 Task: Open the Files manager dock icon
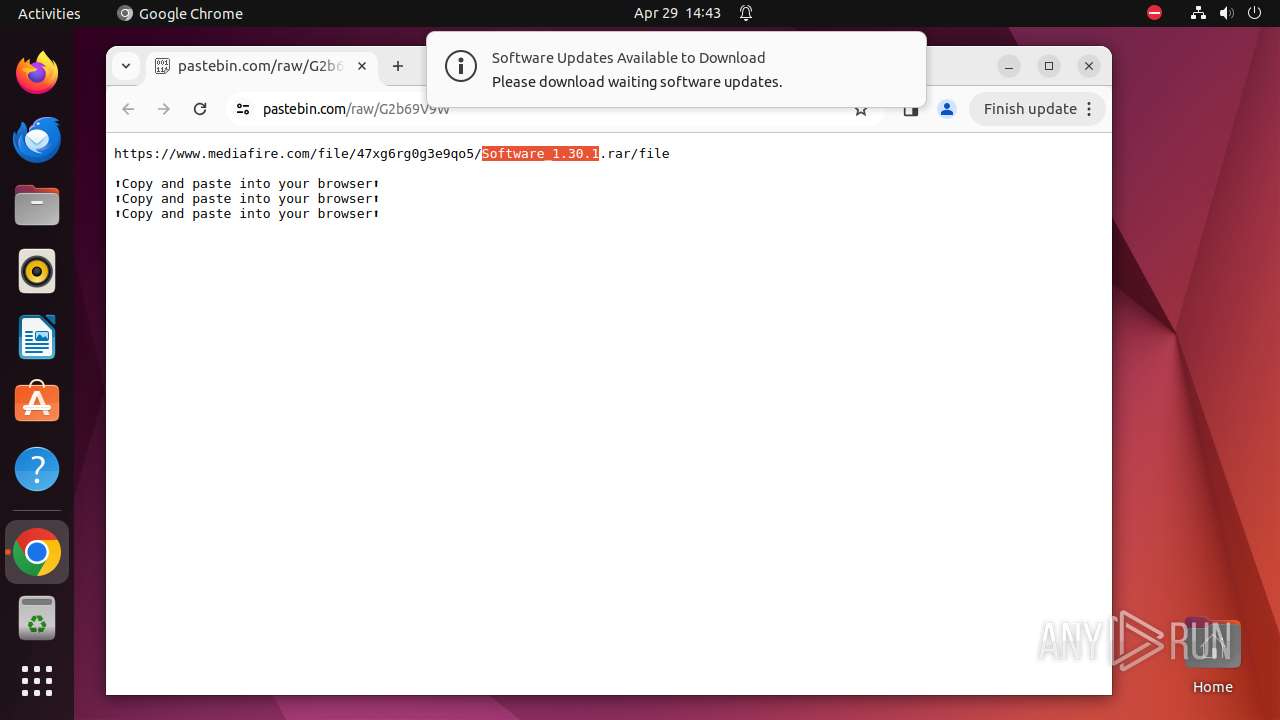(x=37, y=205)
